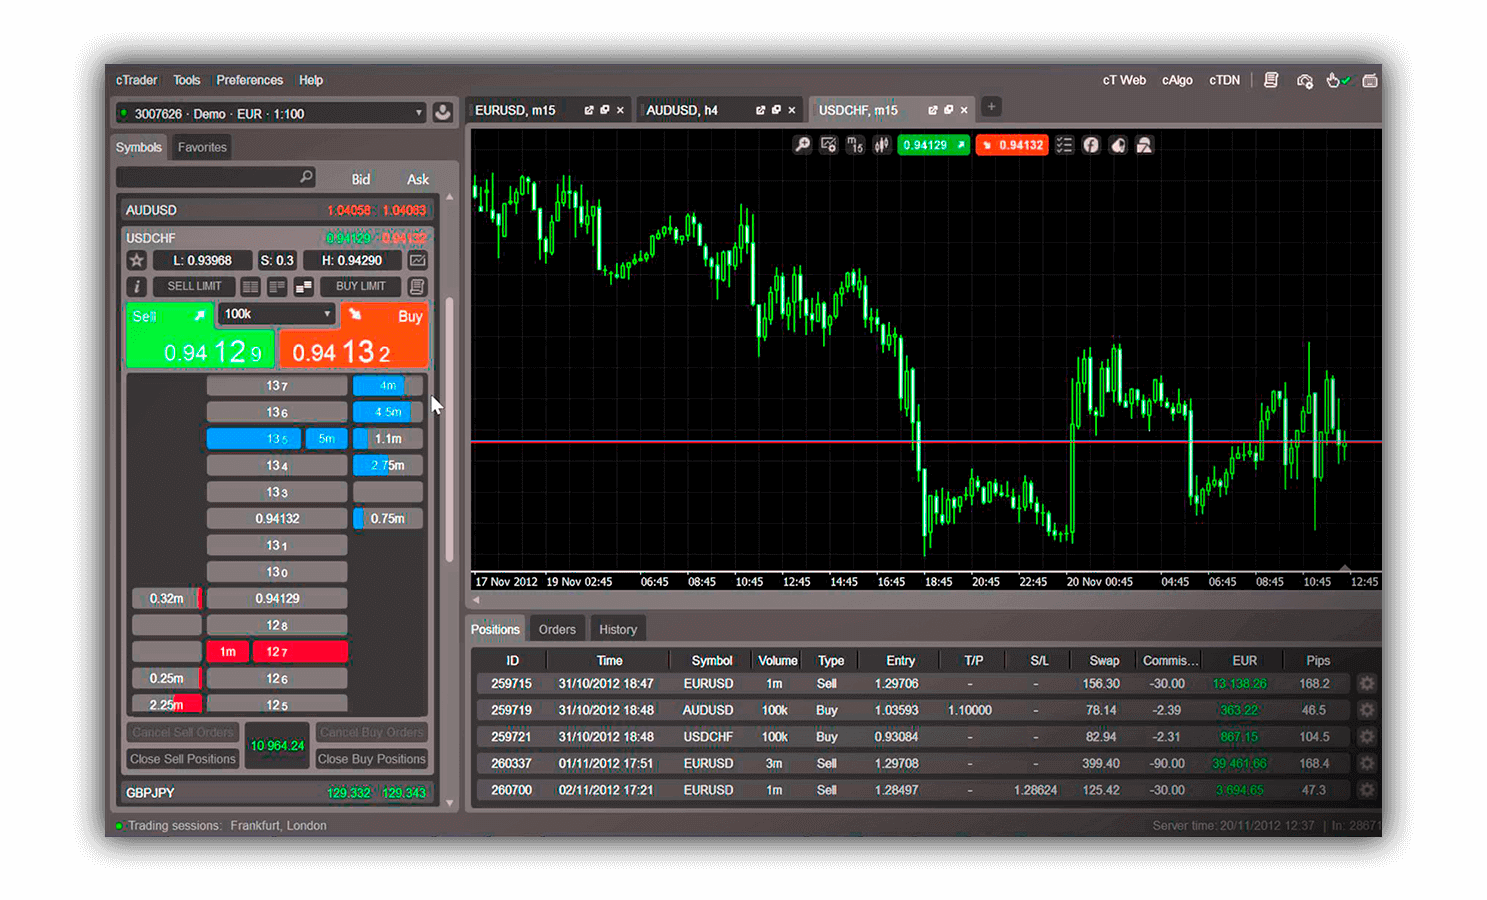The image size is (1487, 900).
Task: Open settings gear for position 259721
Action: tap(1367, 737)
